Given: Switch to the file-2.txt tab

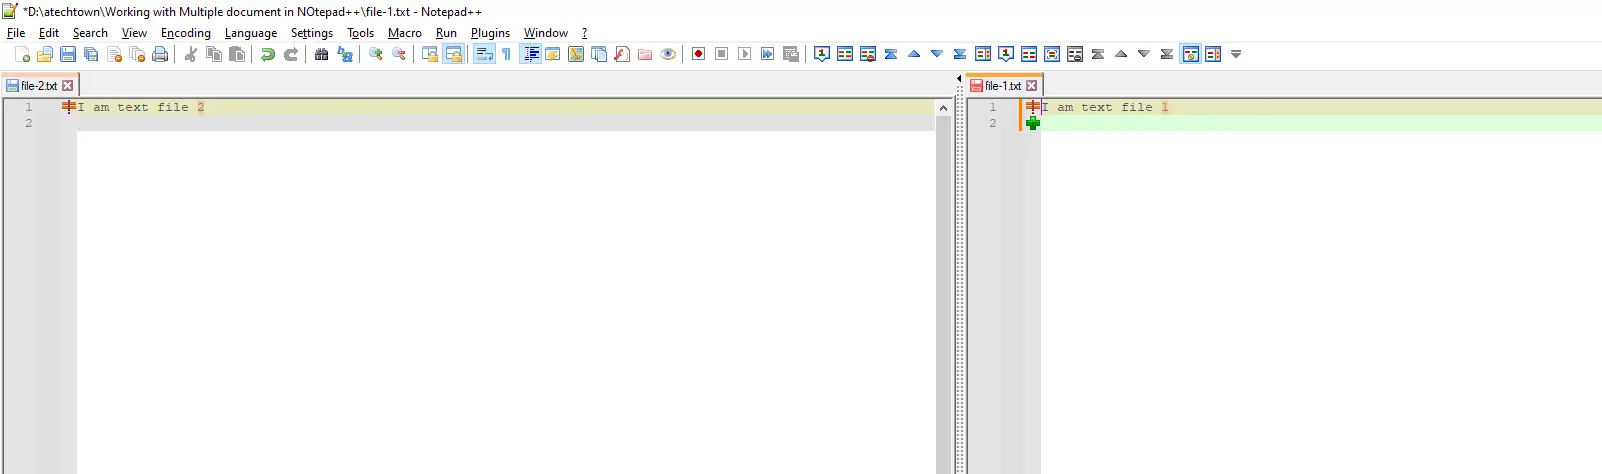Looking at the screenshot, I should pyautogui.click(x=40, y=86).
